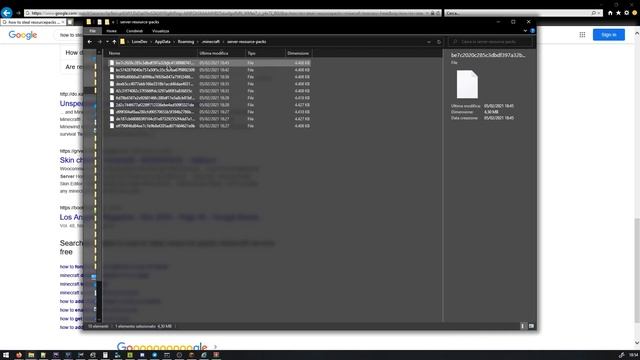Click the Google logo on results page
This screenshot has height=360, width=640.
coord(23,35)
